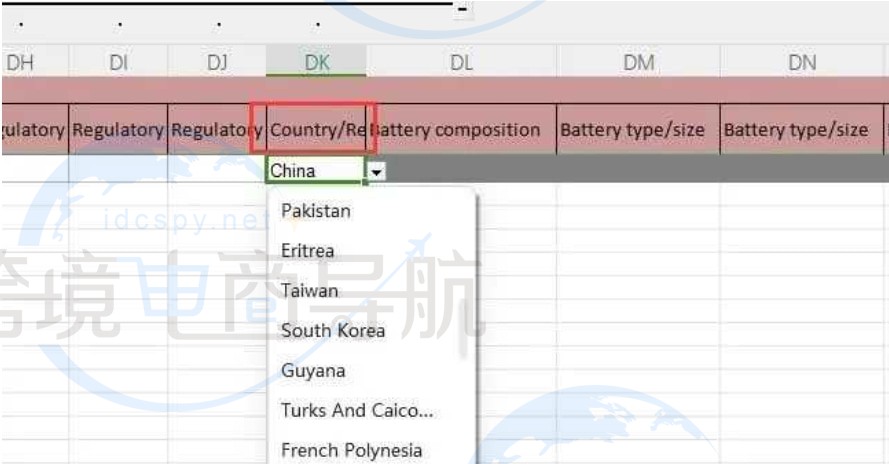Select column header DJ
The height and width of the screenshot is (464, 889).
click(x=217, y=62)
